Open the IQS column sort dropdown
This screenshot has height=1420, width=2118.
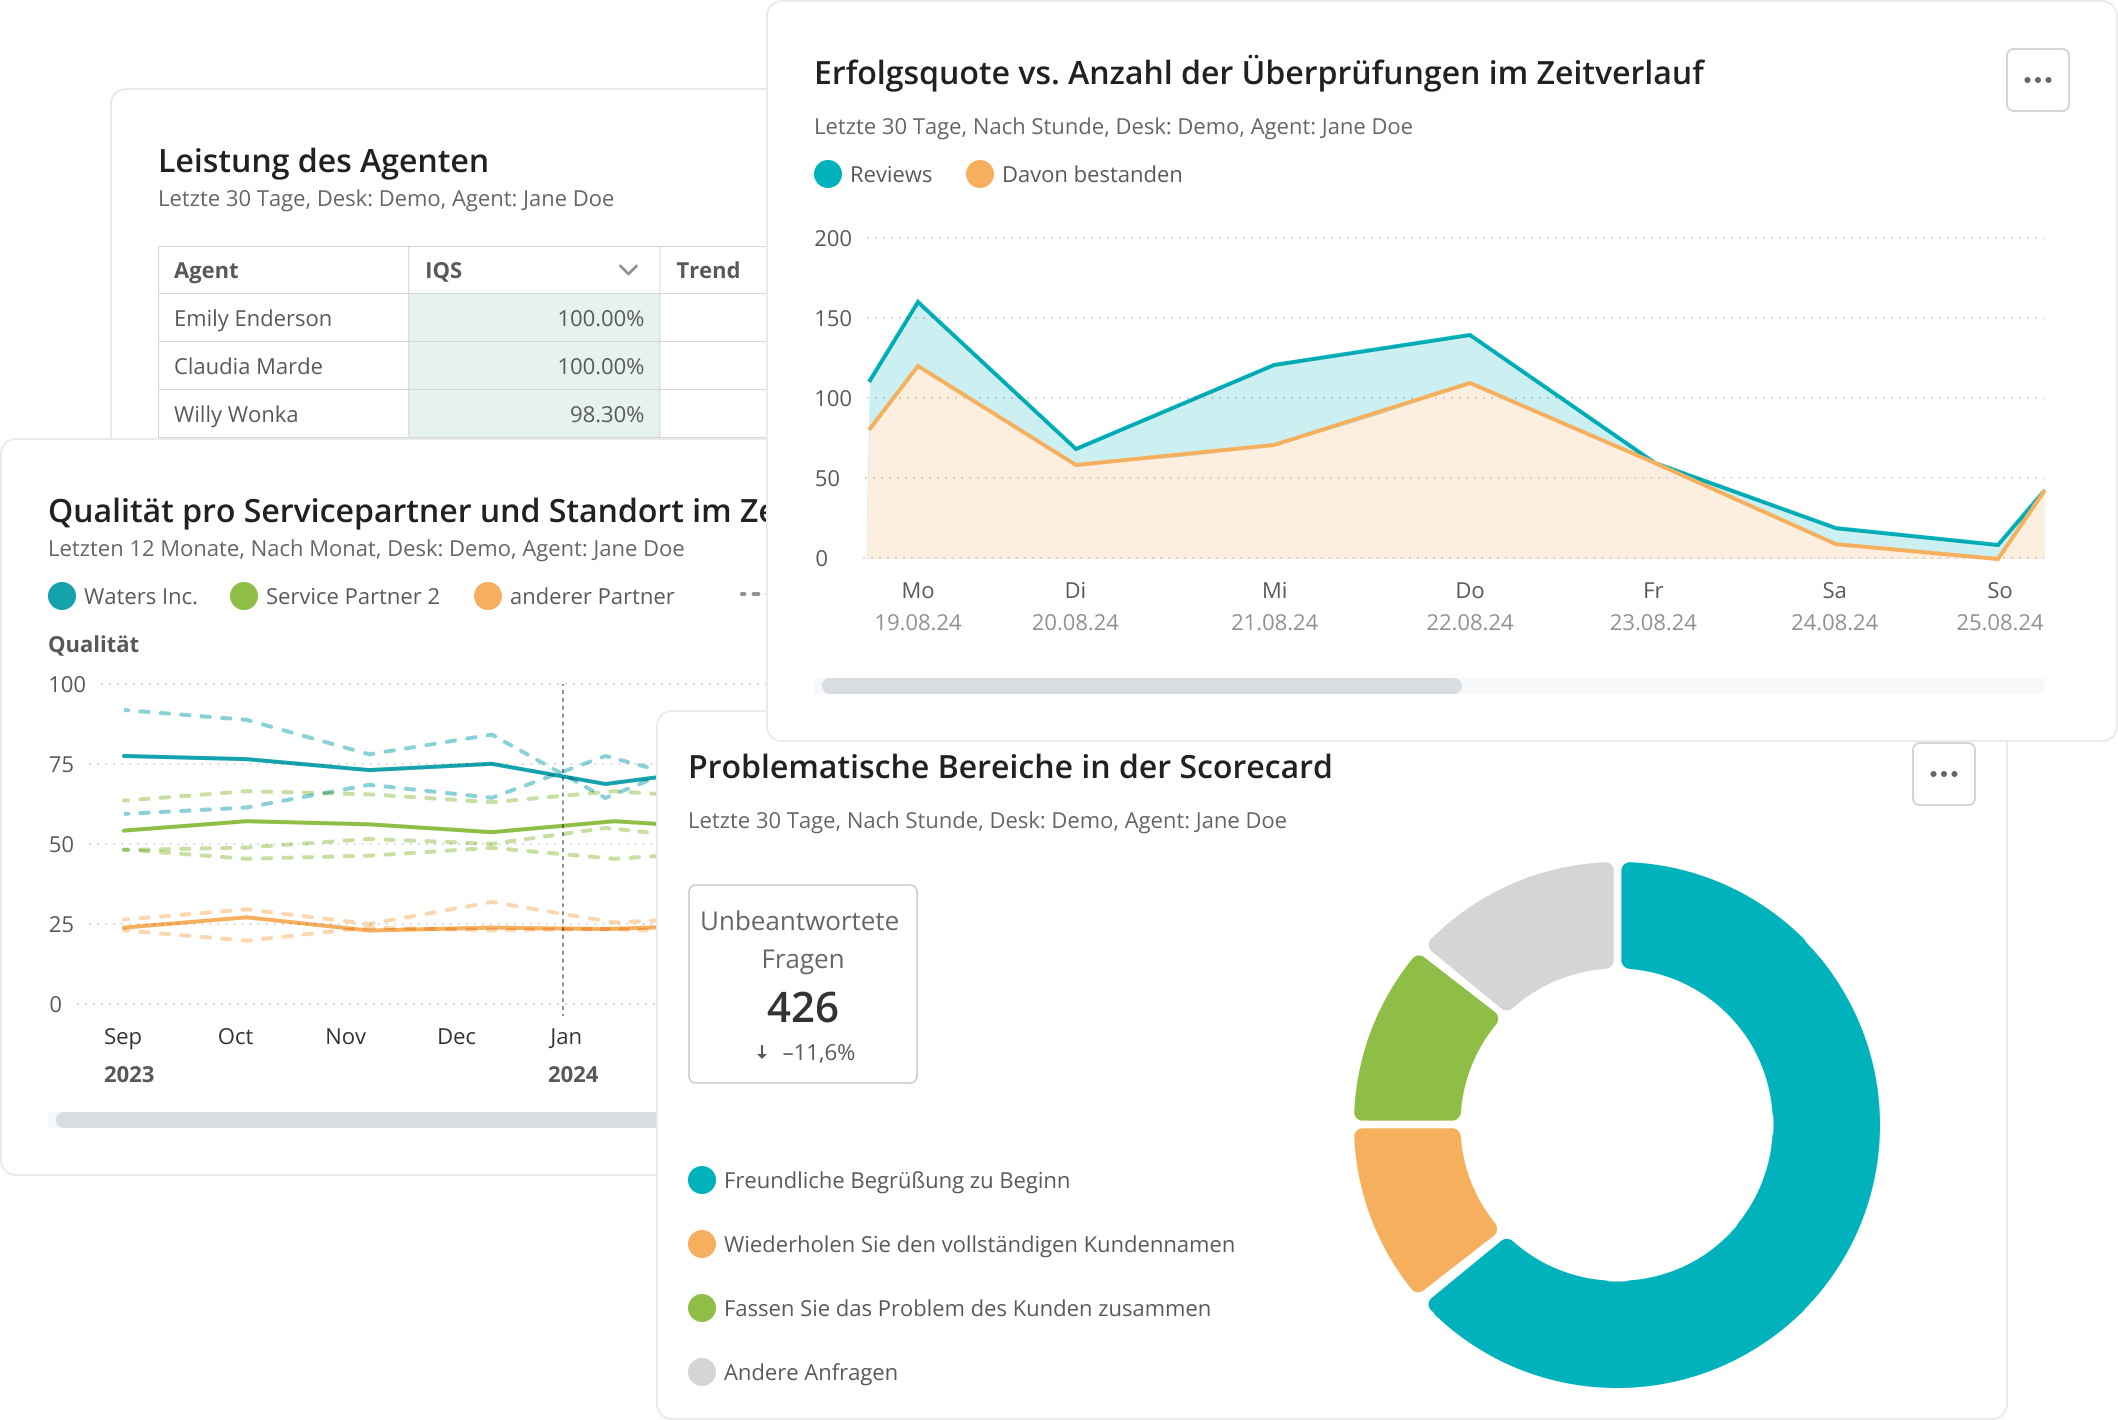(628, 269)
